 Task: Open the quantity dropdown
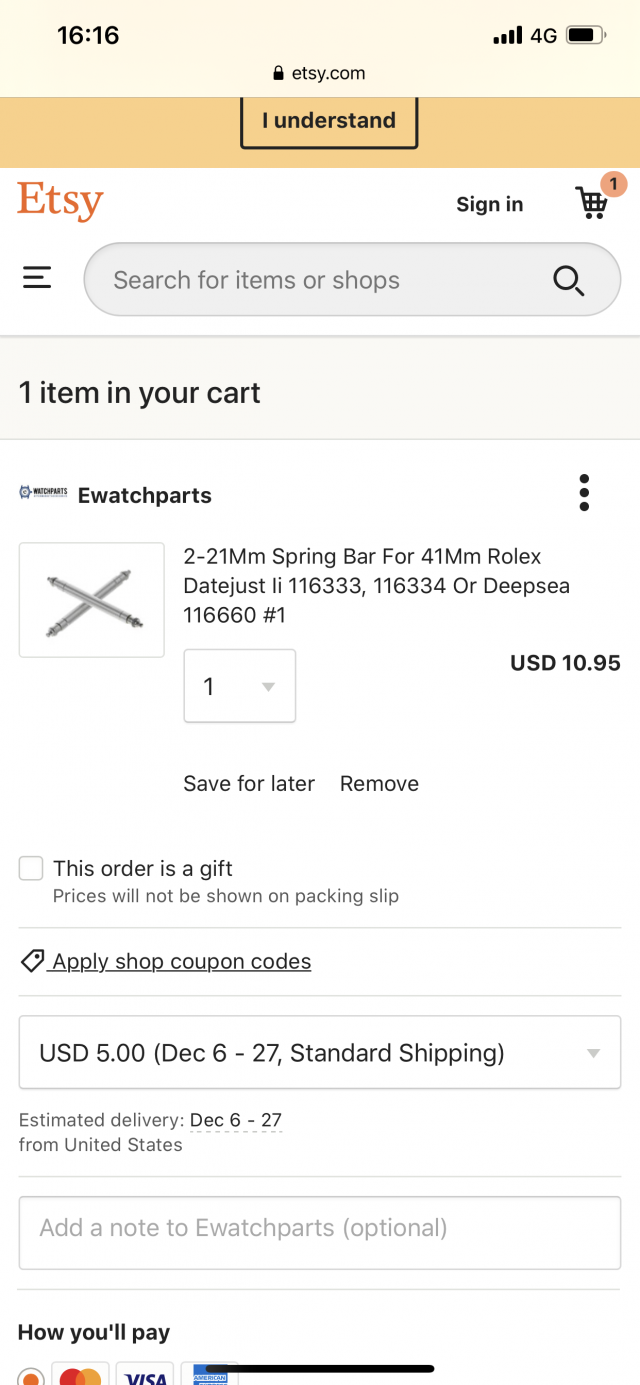tap(240, 686)
